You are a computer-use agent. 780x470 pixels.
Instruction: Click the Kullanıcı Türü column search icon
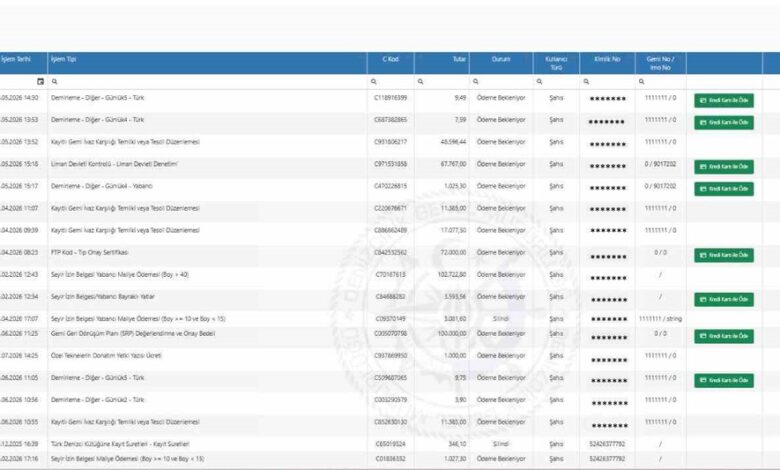(539, 82)
